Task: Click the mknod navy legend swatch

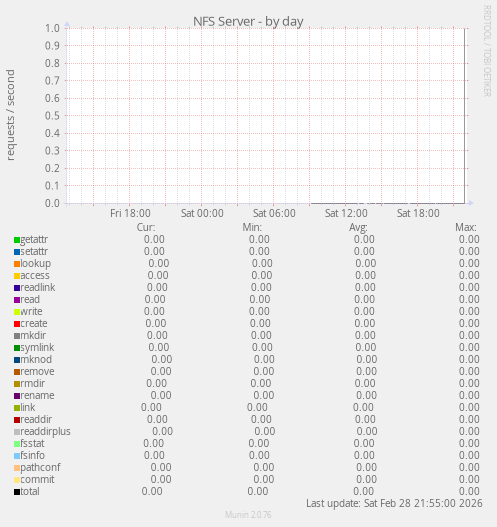Action: (17, 360)
